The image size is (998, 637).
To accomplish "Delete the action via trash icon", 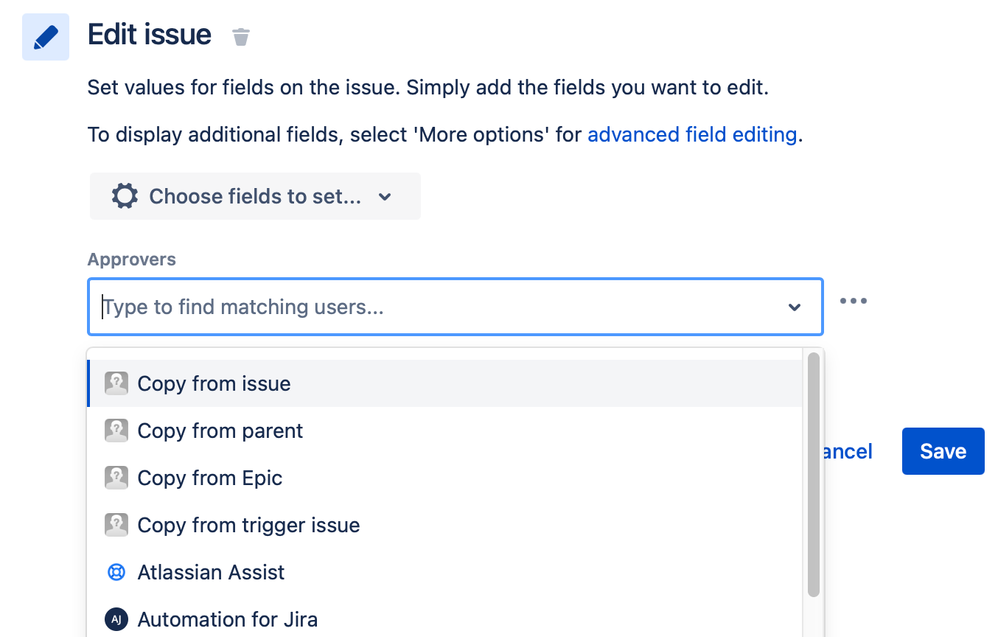I will [x=241, y=38].
